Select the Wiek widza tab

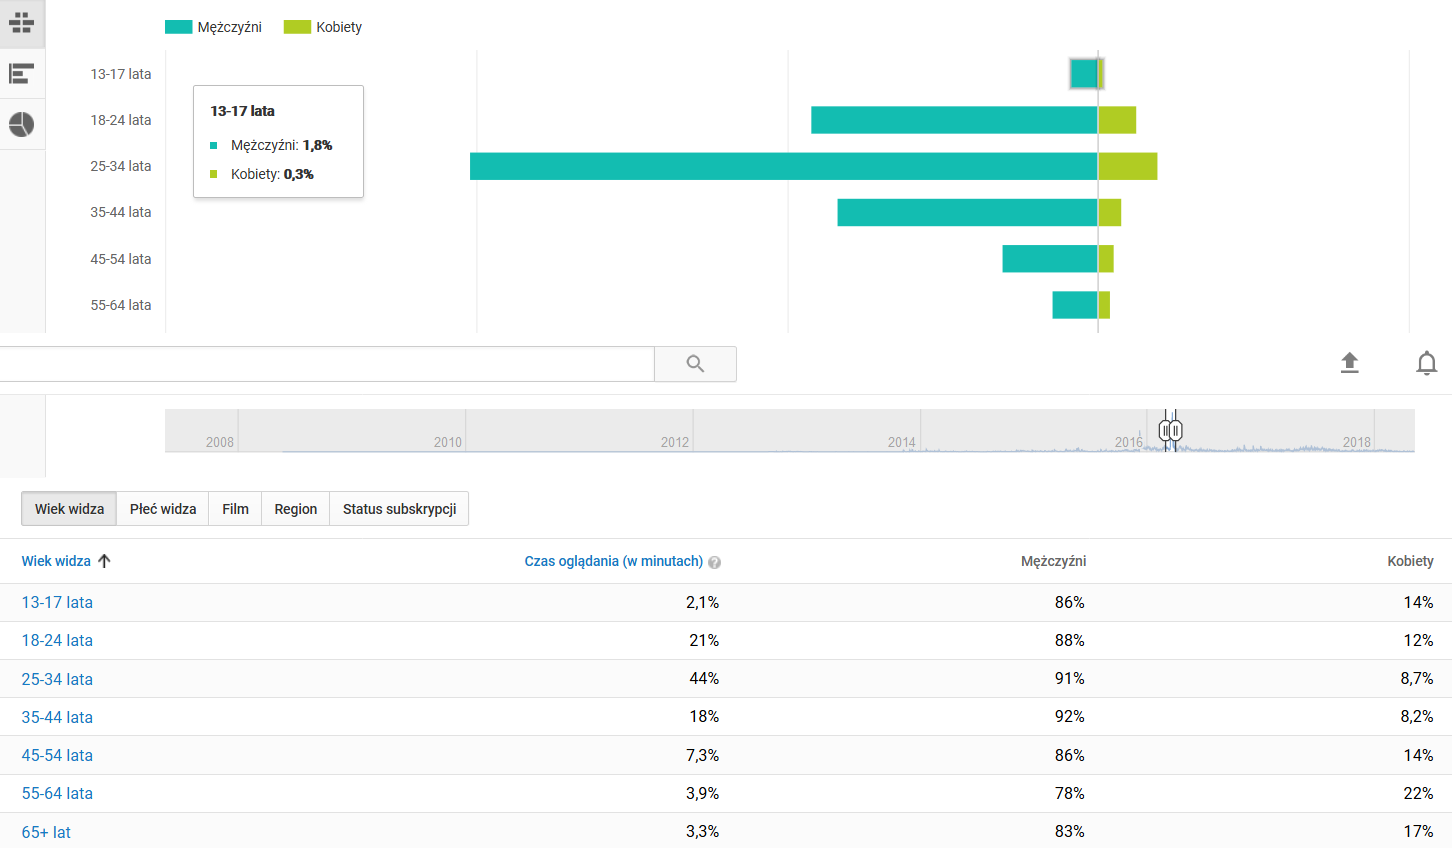69,509
